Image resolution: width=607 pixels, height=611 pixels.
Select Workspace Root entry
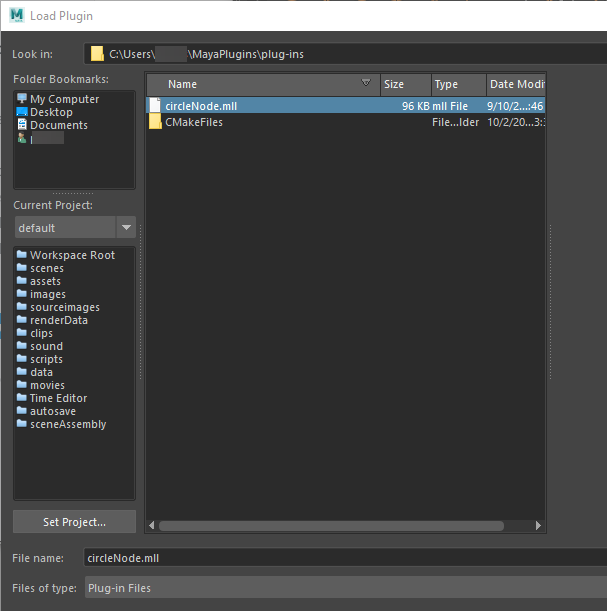click(72, 255)
